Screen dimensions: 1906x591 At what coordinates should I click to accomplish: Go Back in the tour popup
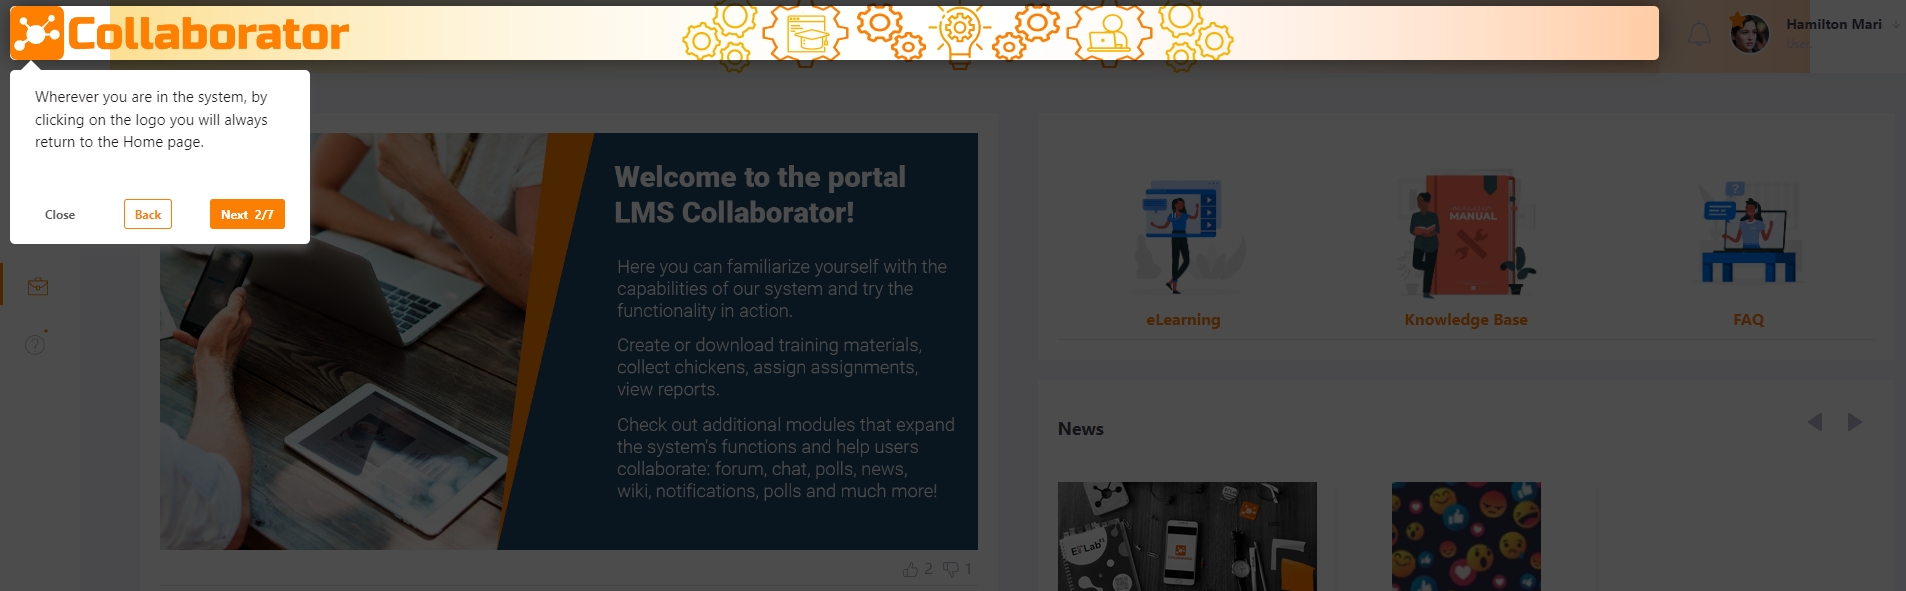coord(148,214)
